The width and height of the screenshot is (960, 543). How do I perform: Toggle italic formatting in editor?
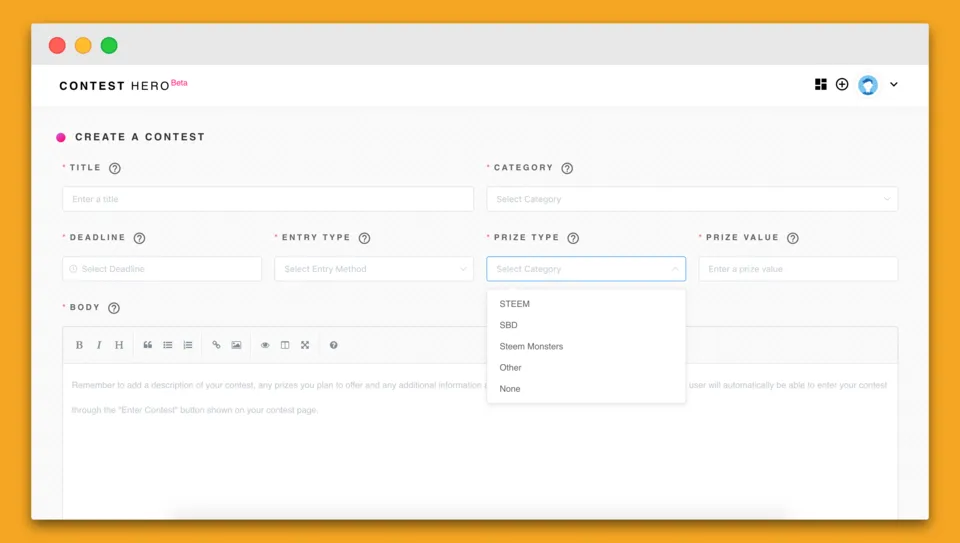tap(99, 345)
